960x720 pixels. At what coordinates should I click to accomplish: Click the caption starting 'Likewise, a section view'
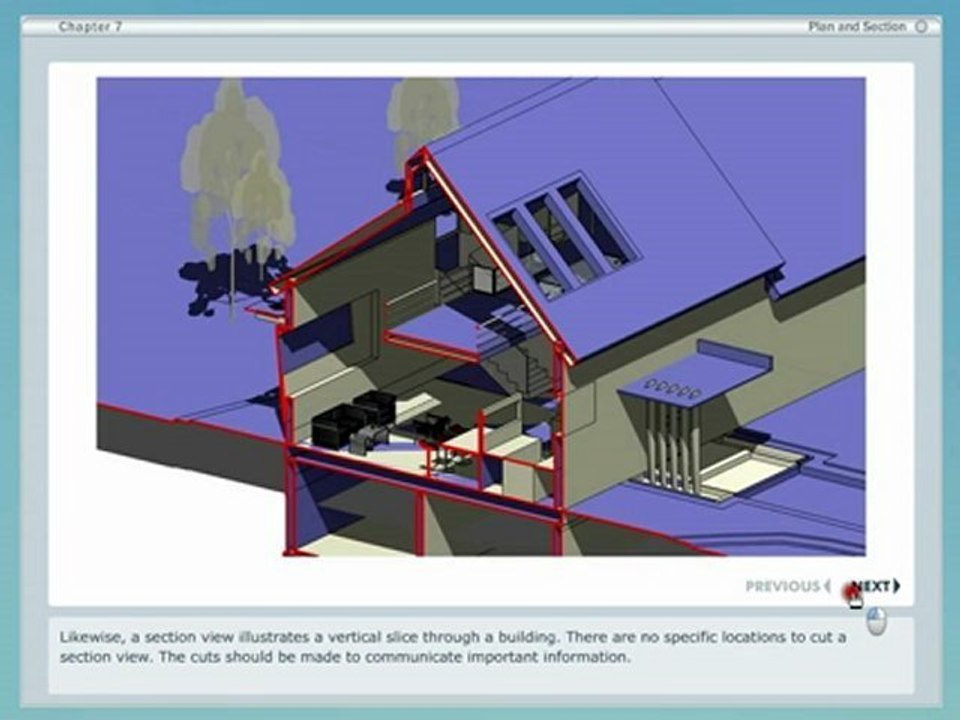click(x=453, y=647)
